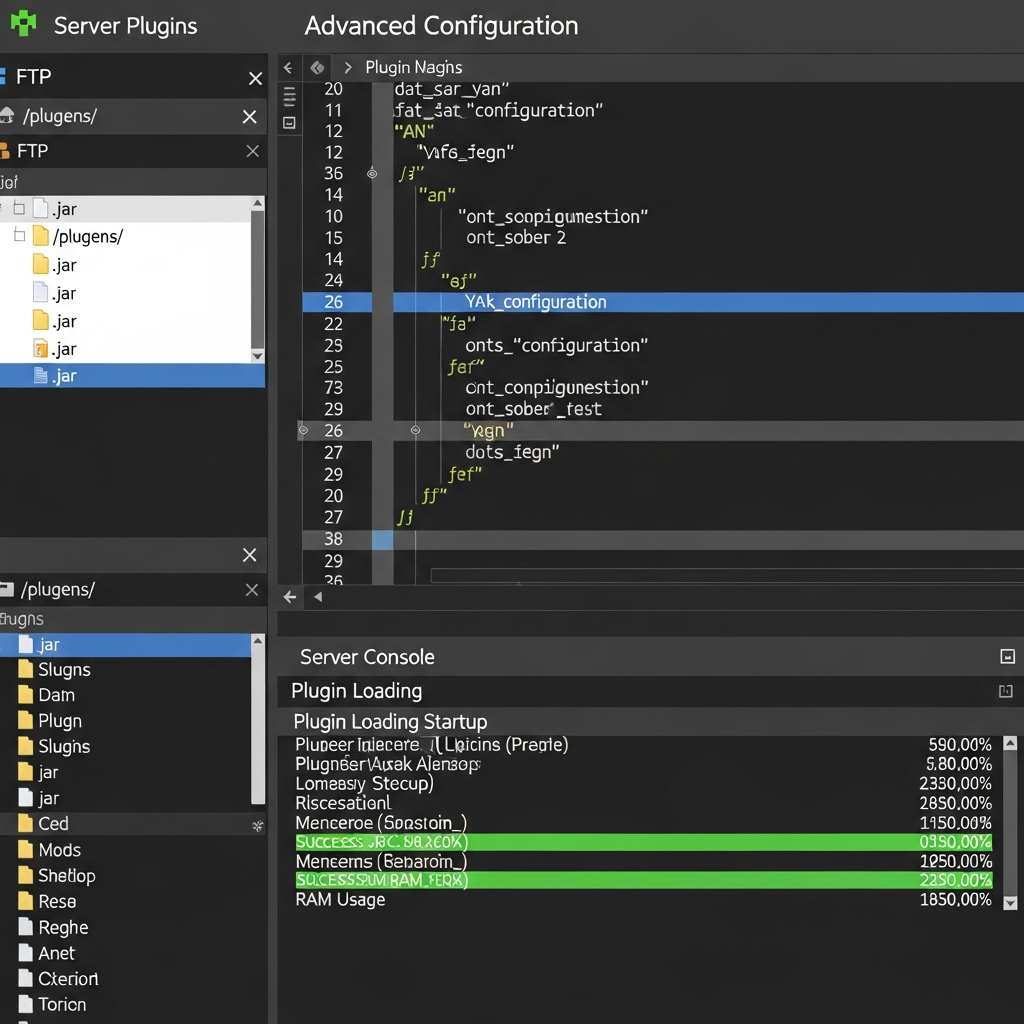Click the upper file tree scrollbar's up arrow
Image resolution: width=1024 pixels, height=1024 pixels.
click(x=258, y=203)
